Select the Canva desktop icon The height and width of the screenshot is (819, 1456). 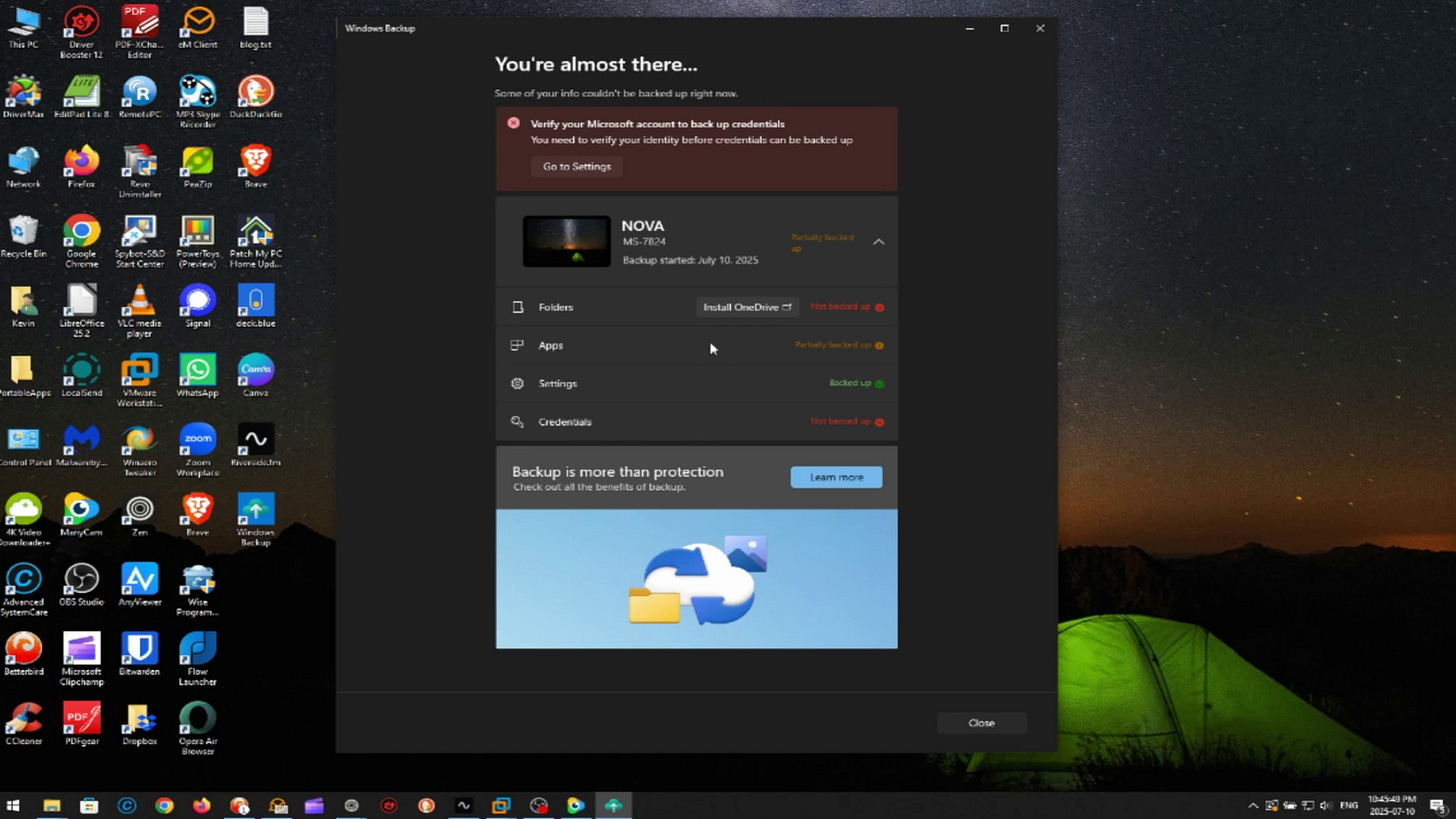pos(256,376)
